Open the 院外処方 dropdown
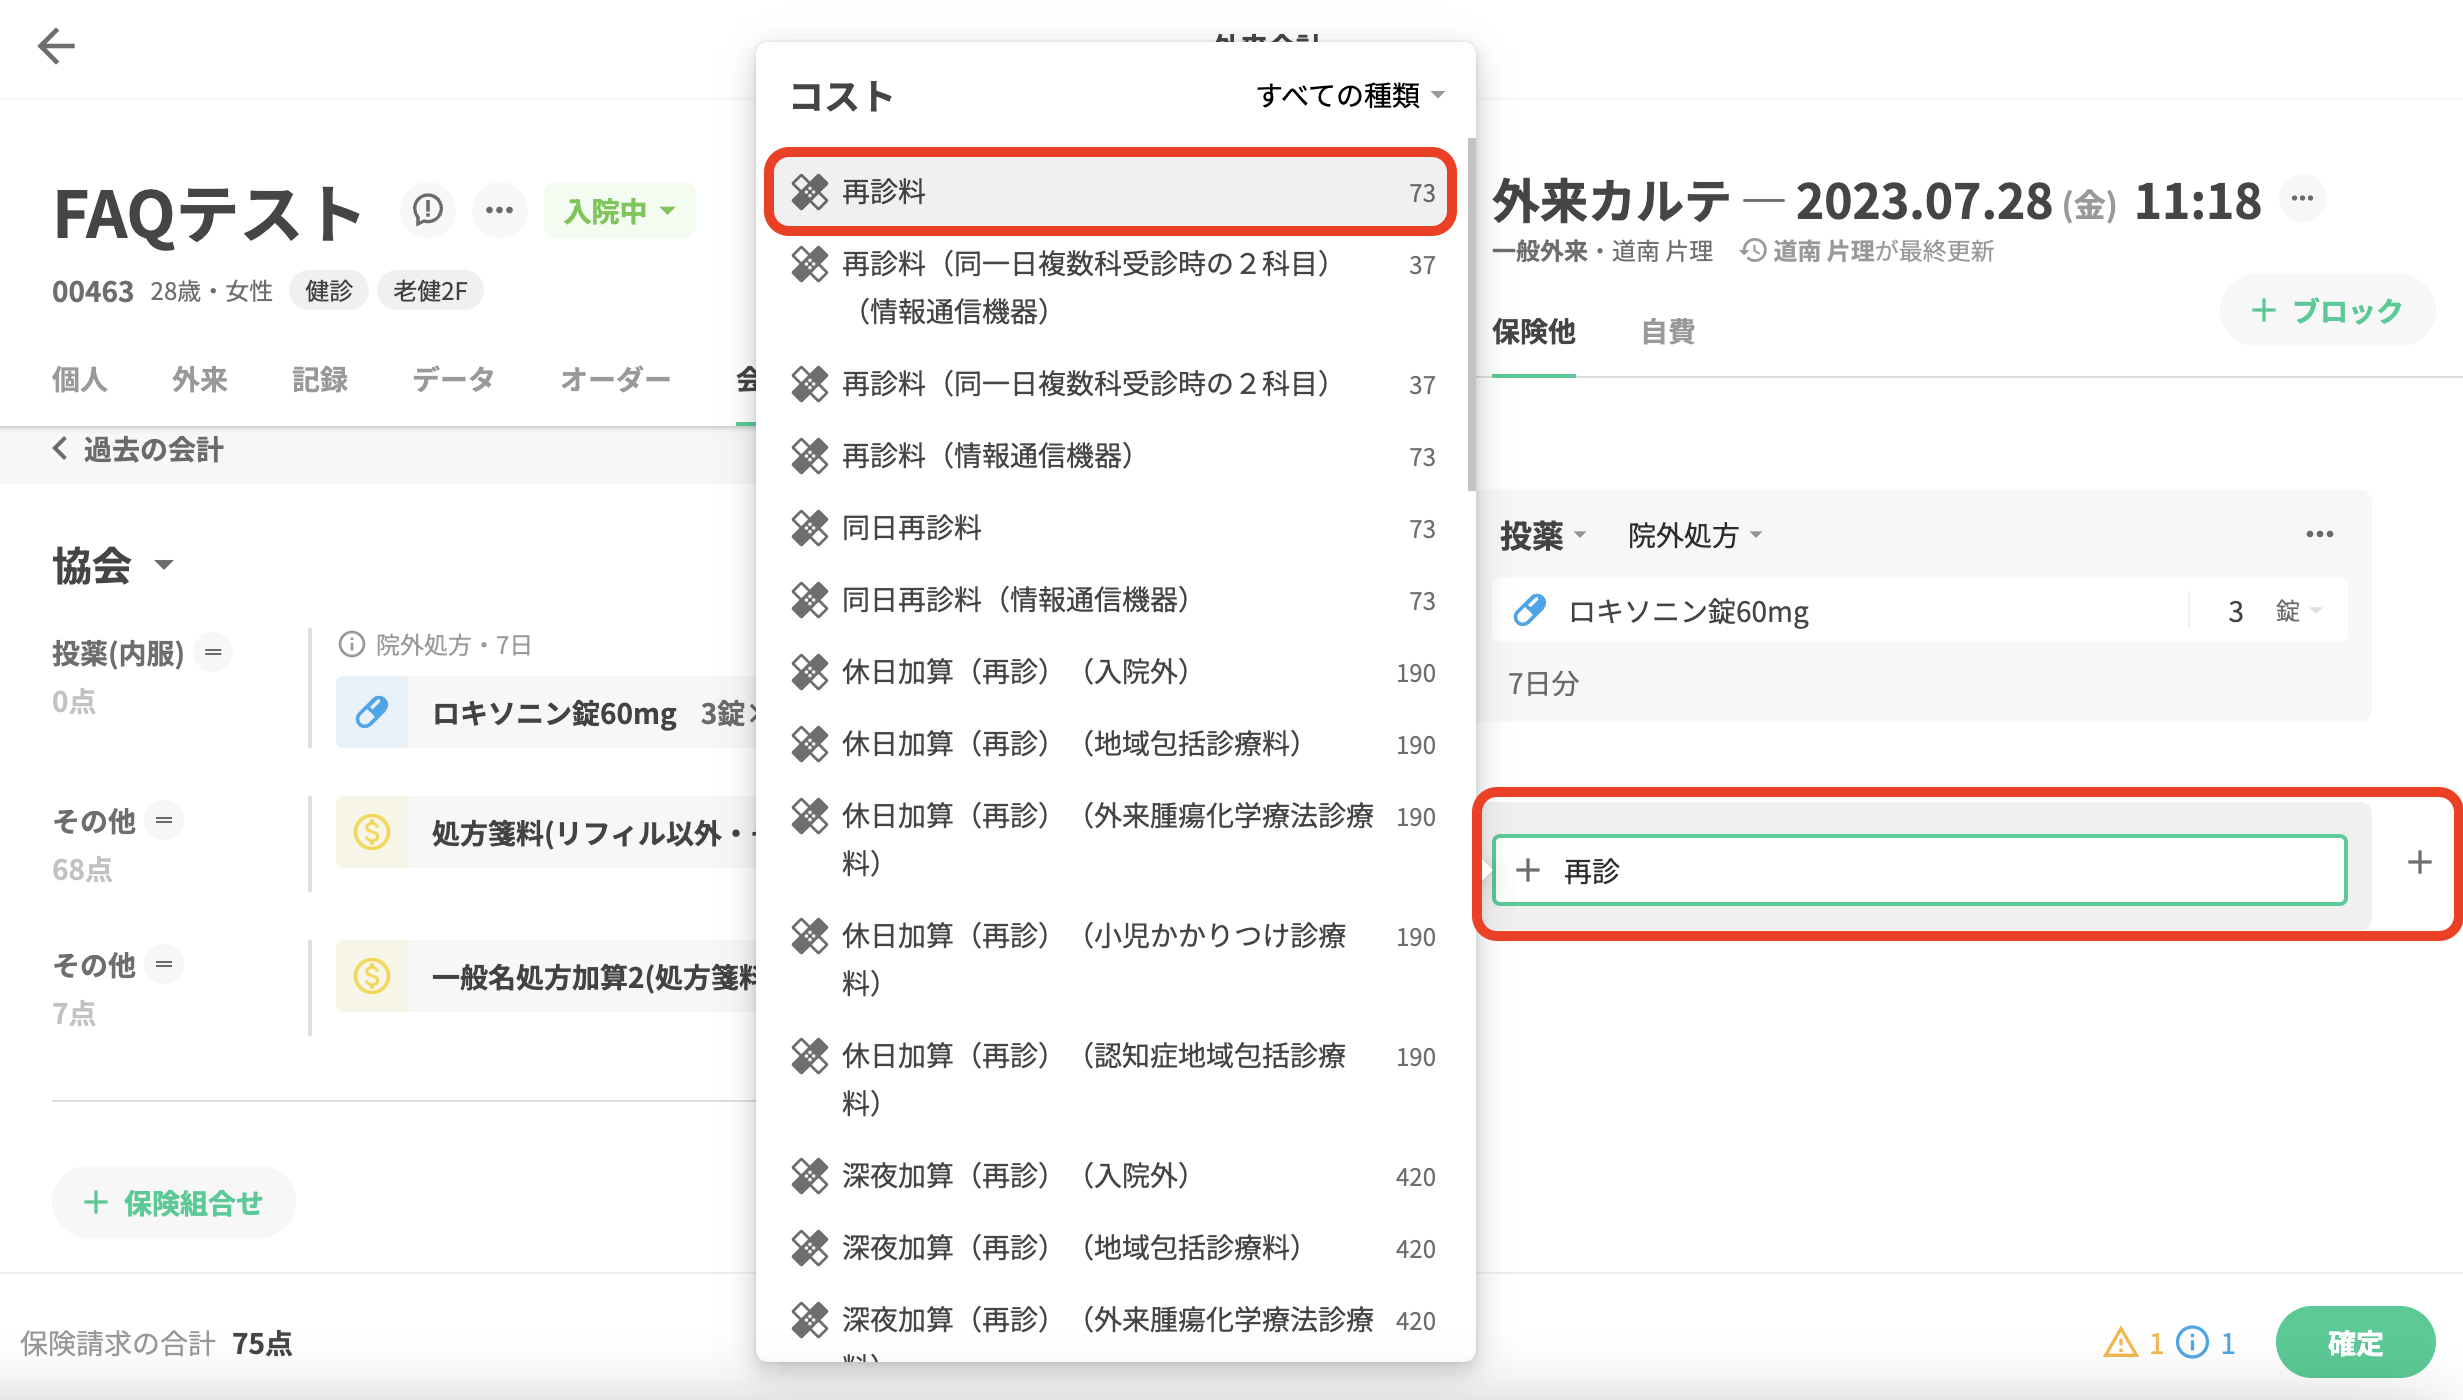The width and height of the screenshot is (2463, 1400). 1694,535
